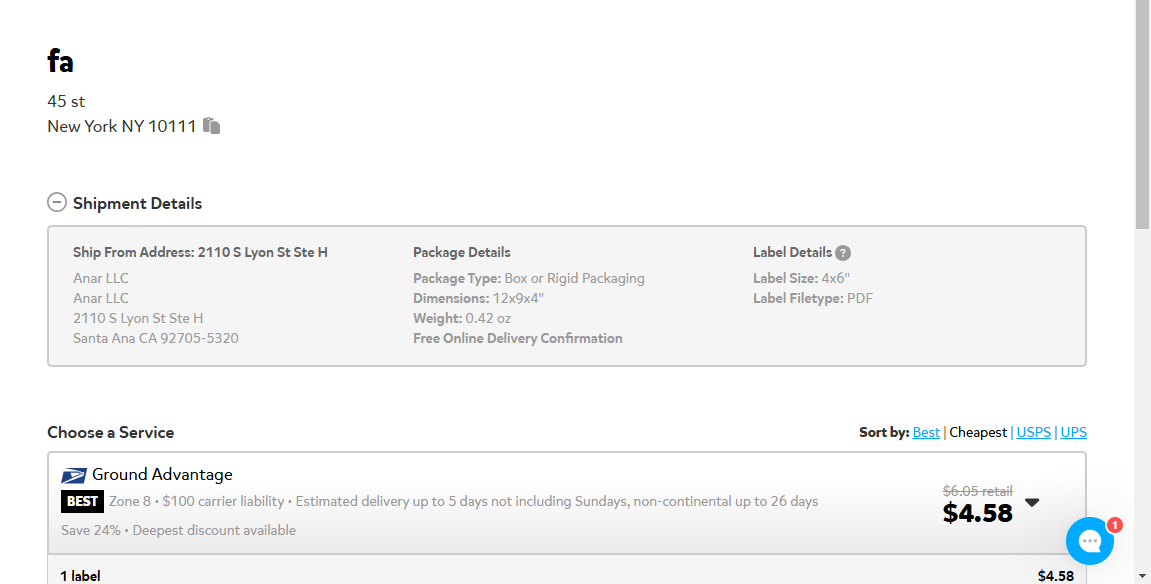This screenshot has height=584, width=1151.
Task: Click the red chat notification badge
Action: (1114, 525)
